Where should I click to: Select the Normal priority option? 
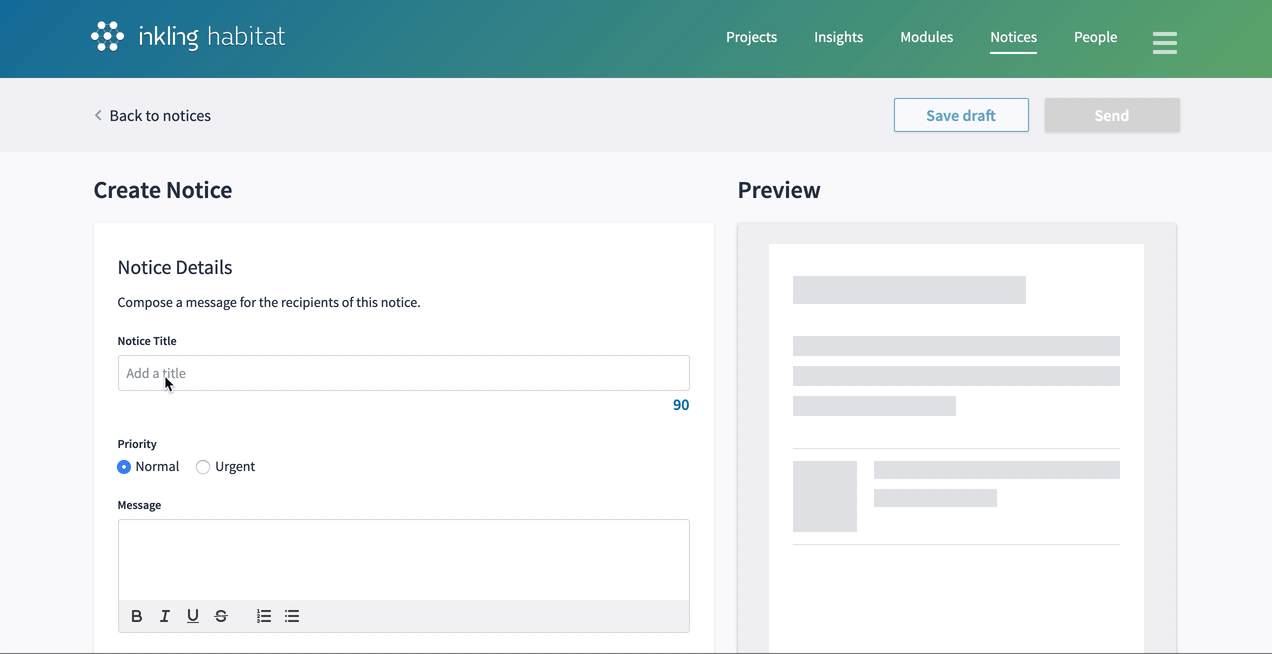click(x=124, y=467)
